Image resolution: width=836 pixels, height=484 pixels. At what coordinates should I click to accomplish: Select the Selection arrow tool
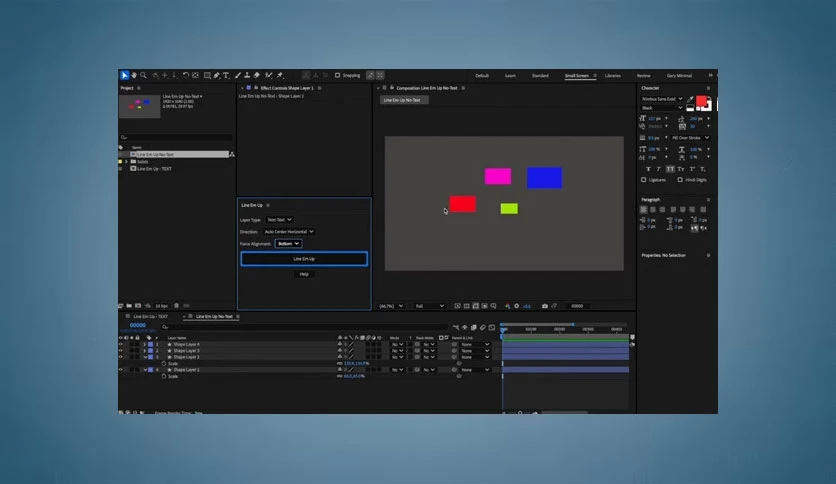[124, 75]
